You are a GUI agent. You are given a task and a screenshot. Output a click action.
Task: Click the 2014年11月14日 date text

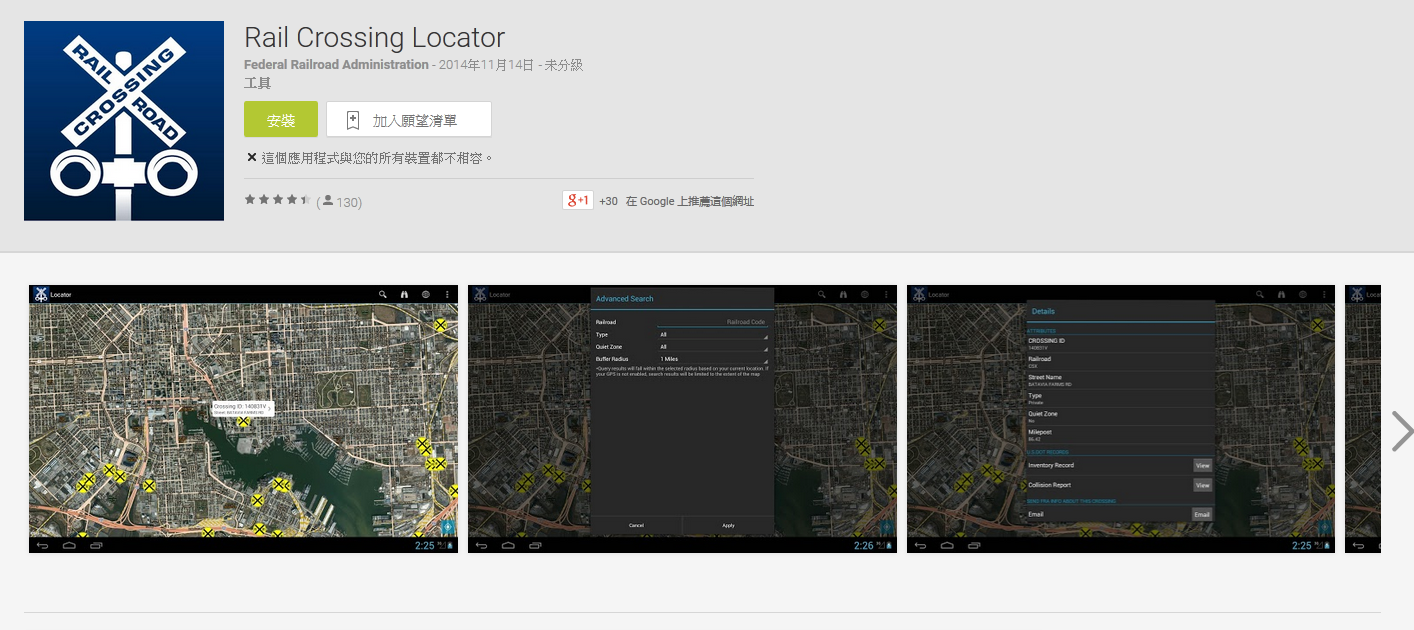486,65
